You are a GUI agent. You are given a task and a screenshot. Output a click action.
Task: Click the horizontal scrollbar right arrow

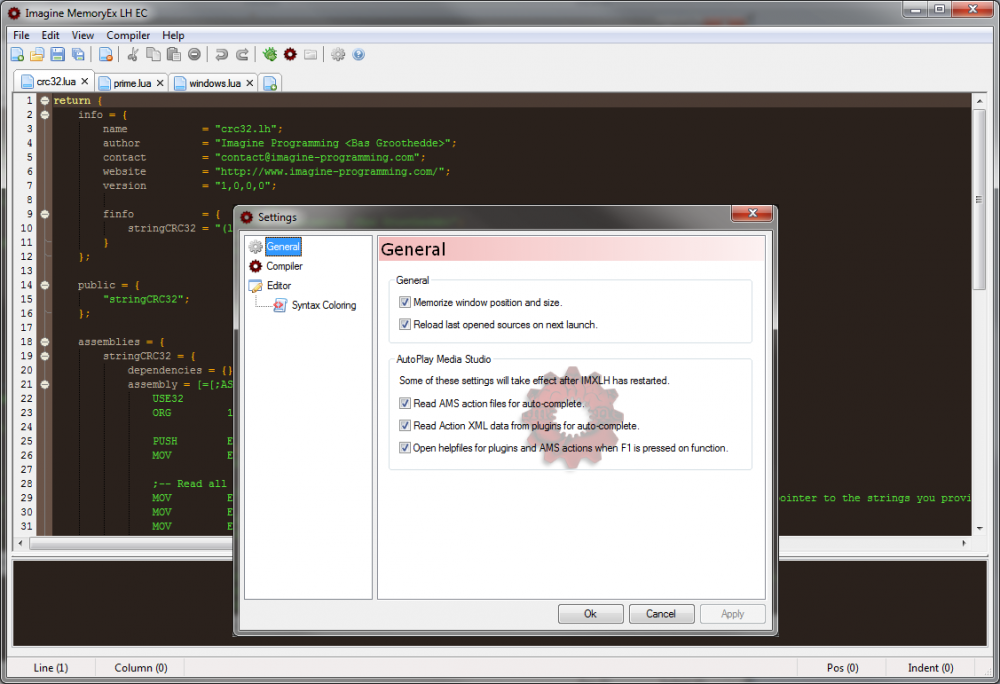click(x=964, y=543)
